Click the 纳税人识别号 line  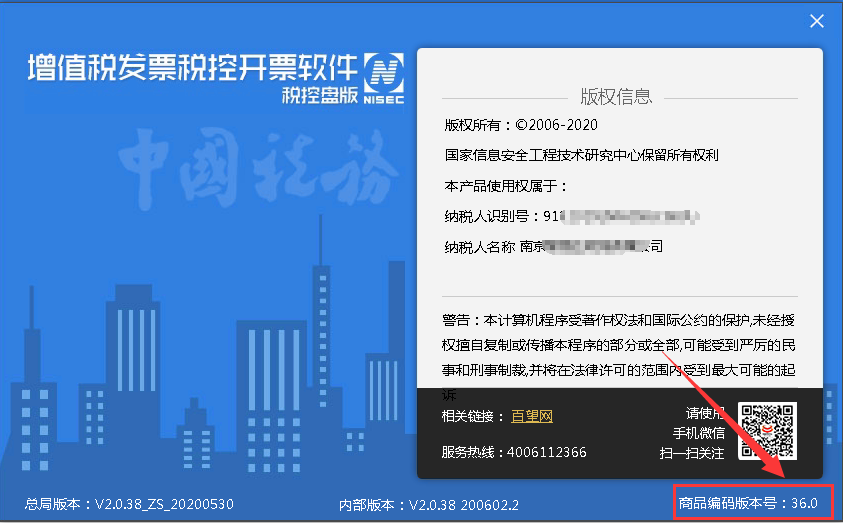tap(571, 216)
